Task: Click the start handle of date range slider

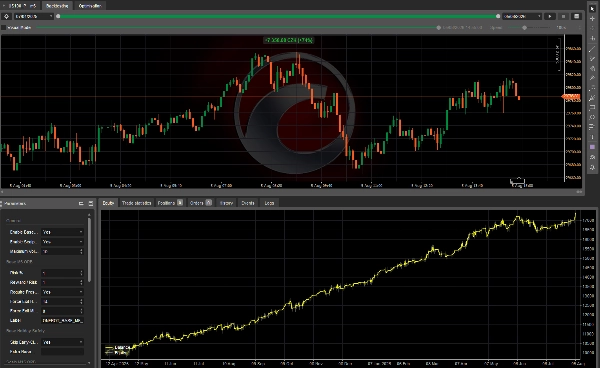Action: point(58,16)
